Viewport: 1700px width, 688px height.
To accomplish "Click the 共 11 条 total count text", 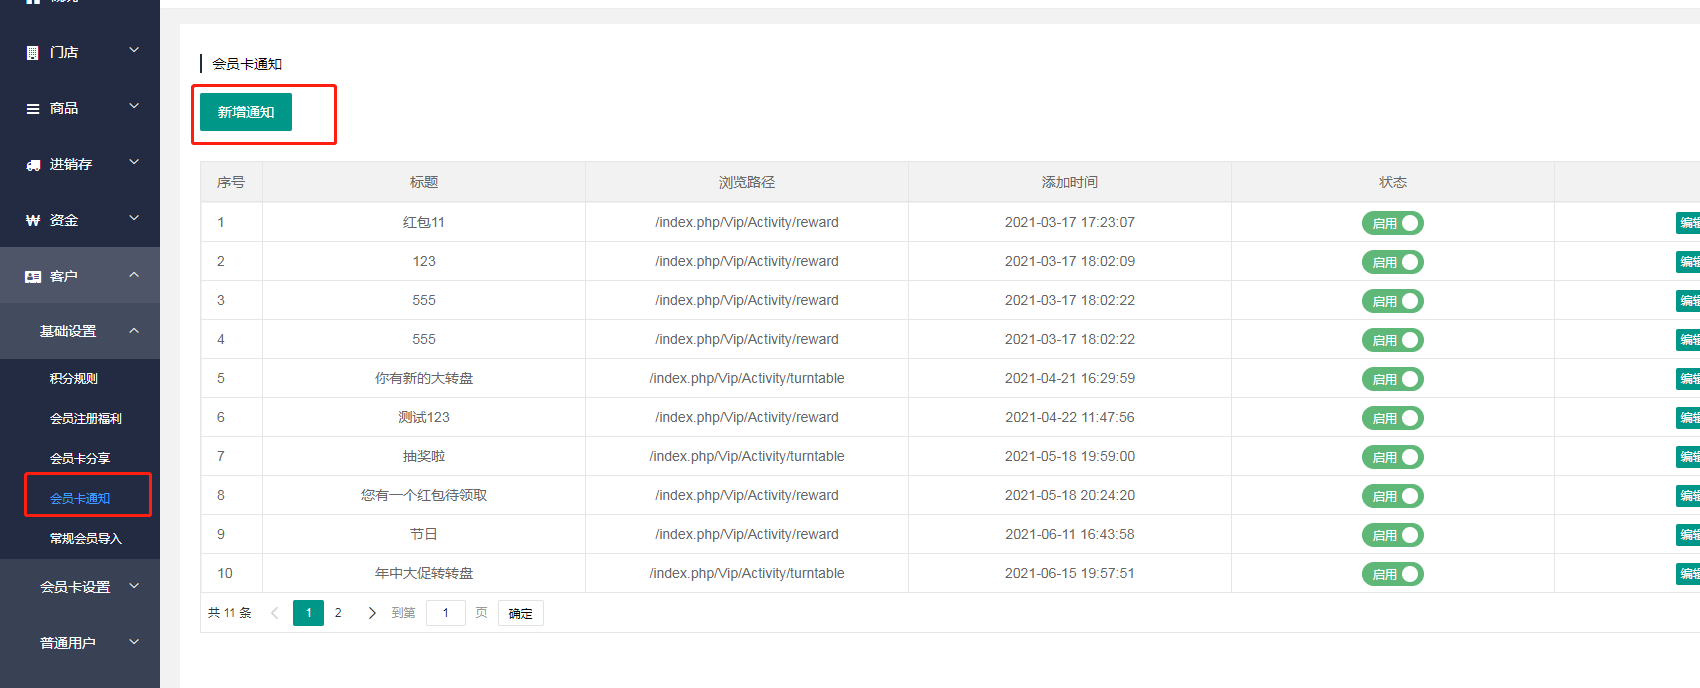I will [x=230, y=613].
